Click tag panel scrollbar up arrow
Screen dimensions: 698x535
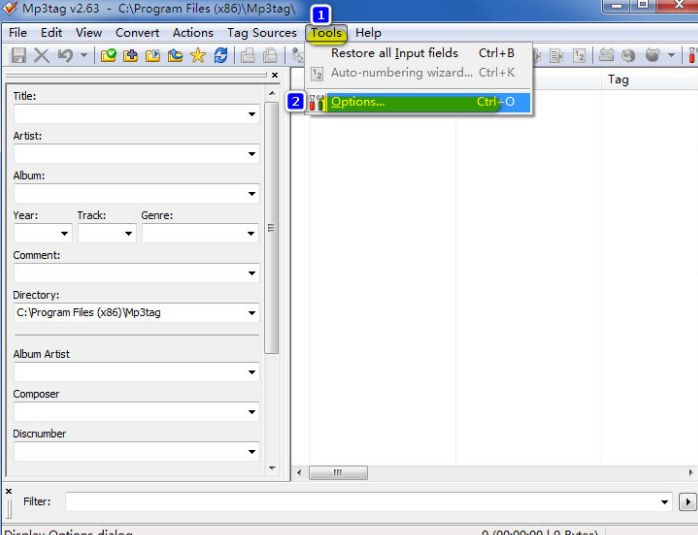point(272,93)
